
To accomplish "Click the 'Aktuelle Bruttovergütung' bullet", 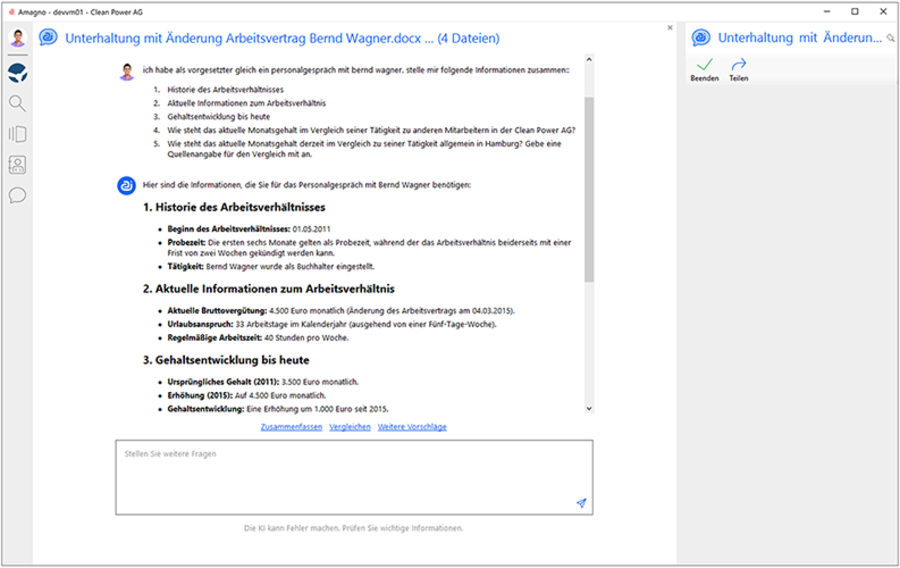I will 341,310.
